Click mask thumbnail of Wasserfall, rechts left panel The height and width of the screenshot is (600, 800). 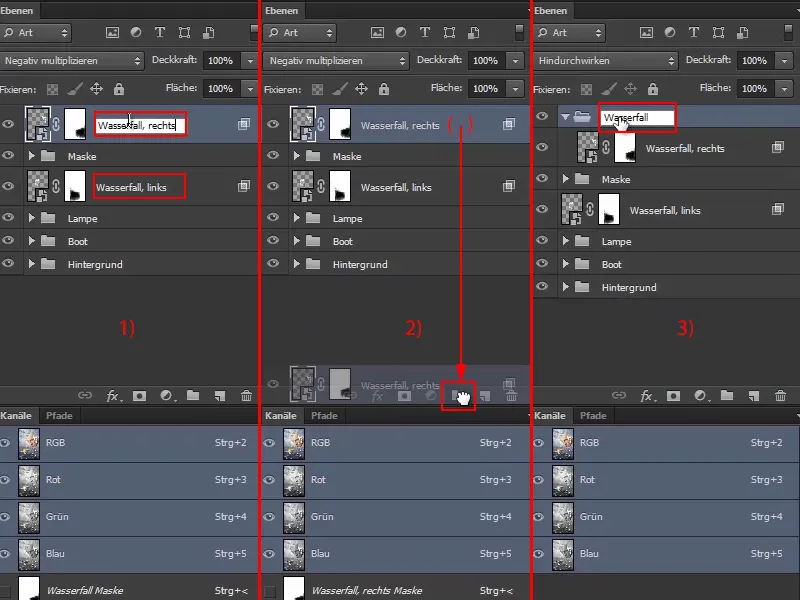(75, 124)
